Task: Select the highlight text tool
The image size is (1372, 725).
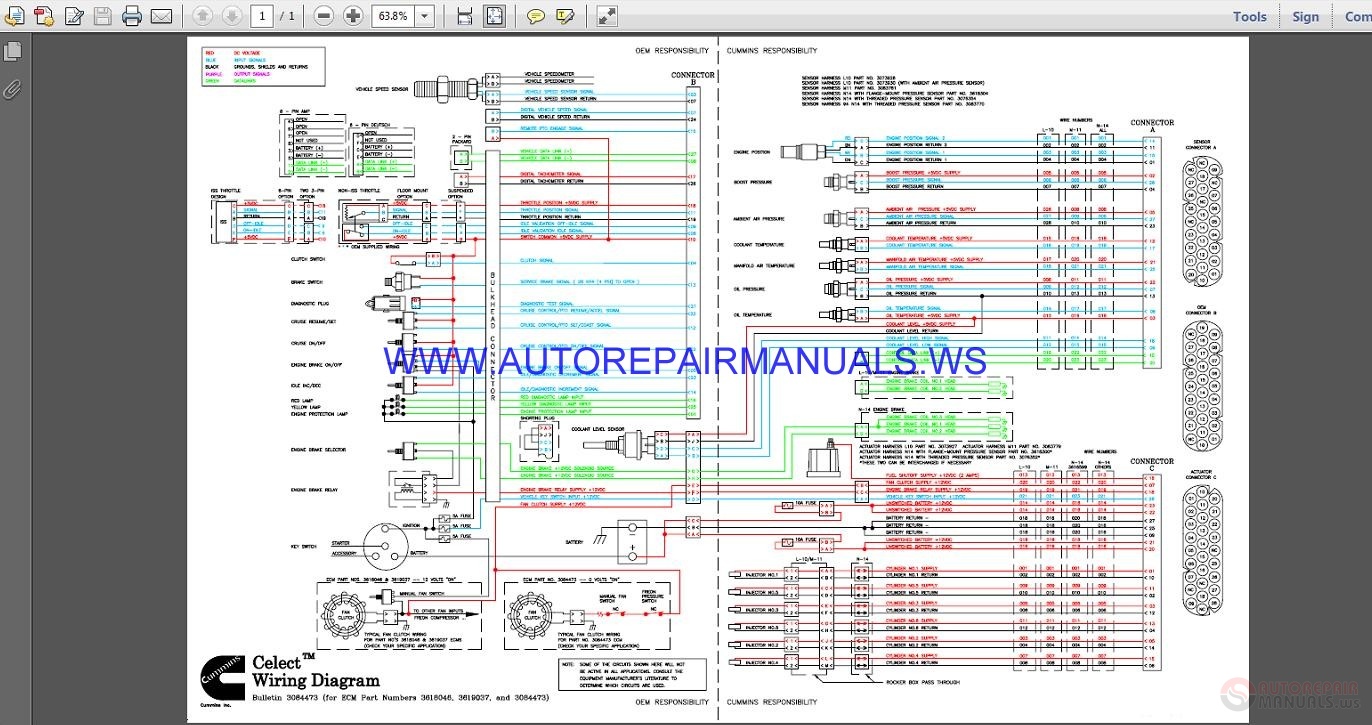Action: point(565,16)
